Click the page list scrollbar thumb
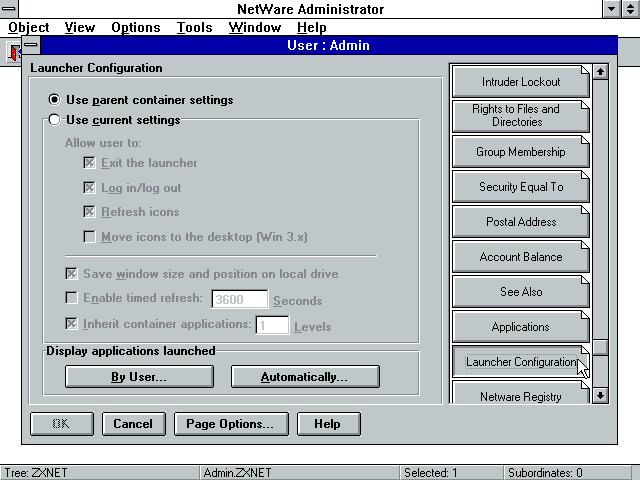 (x=600, y=347)
